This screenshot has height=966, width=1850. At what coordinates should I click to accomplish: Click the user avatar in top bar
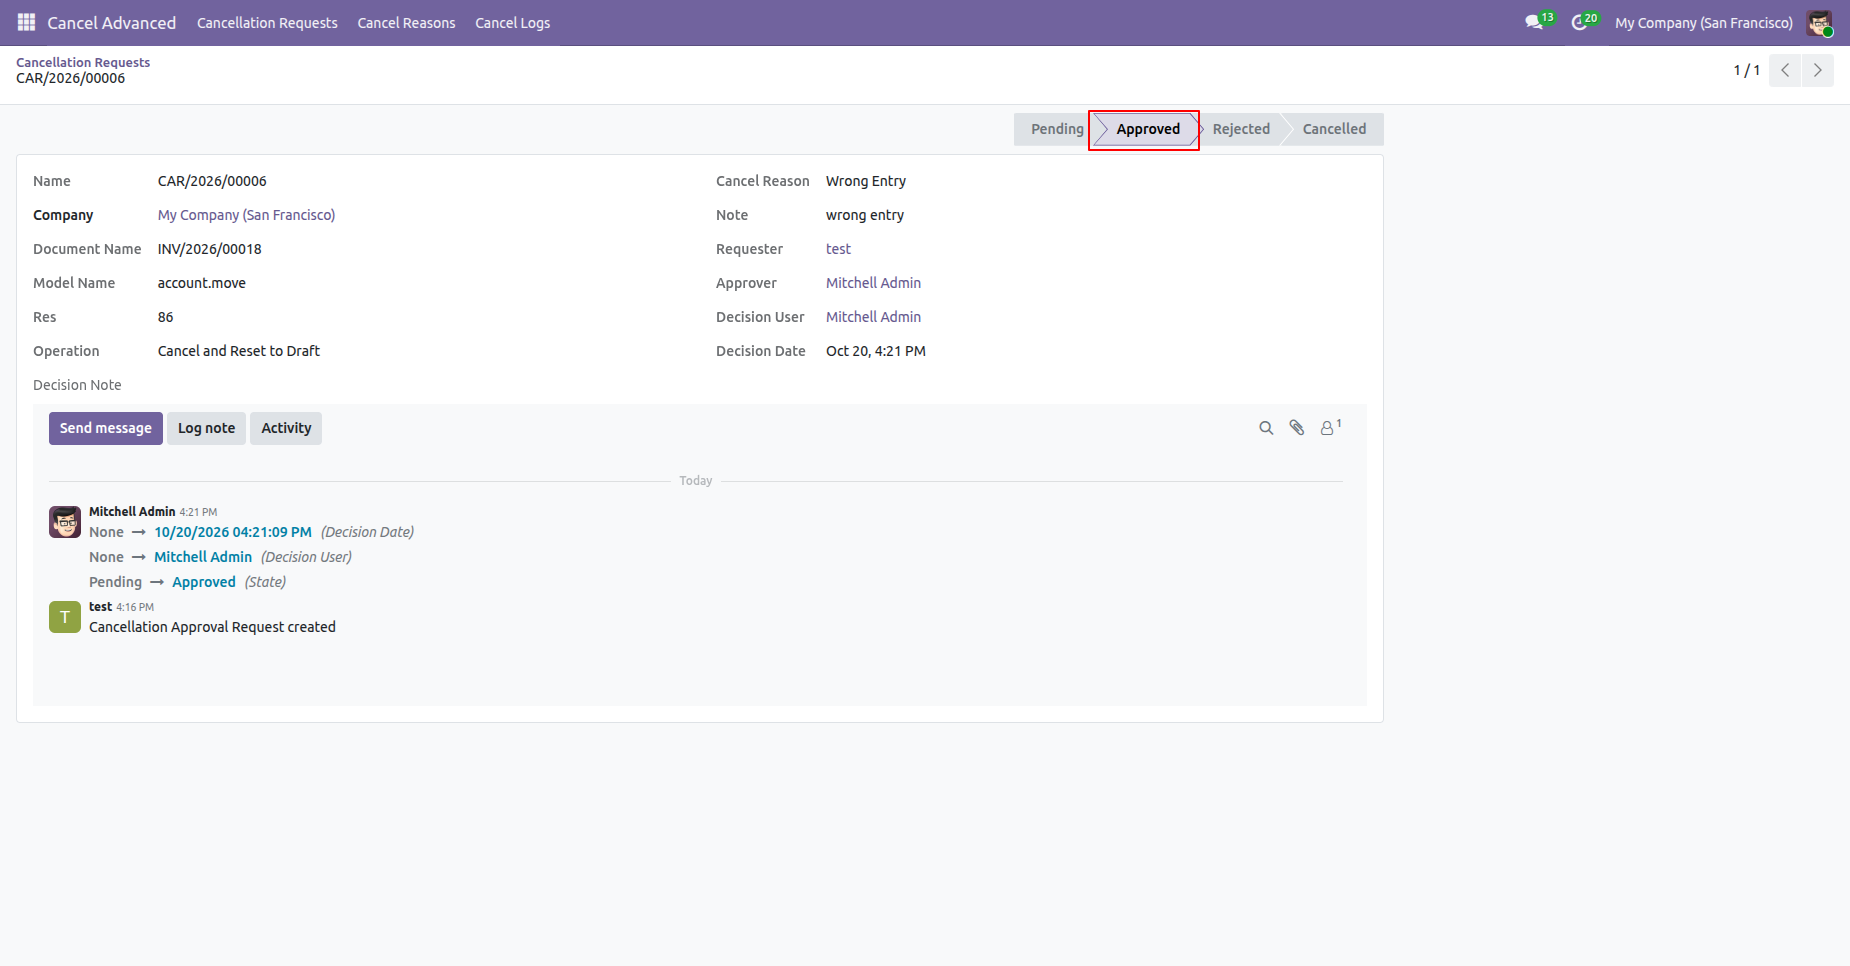[1819, 23]
